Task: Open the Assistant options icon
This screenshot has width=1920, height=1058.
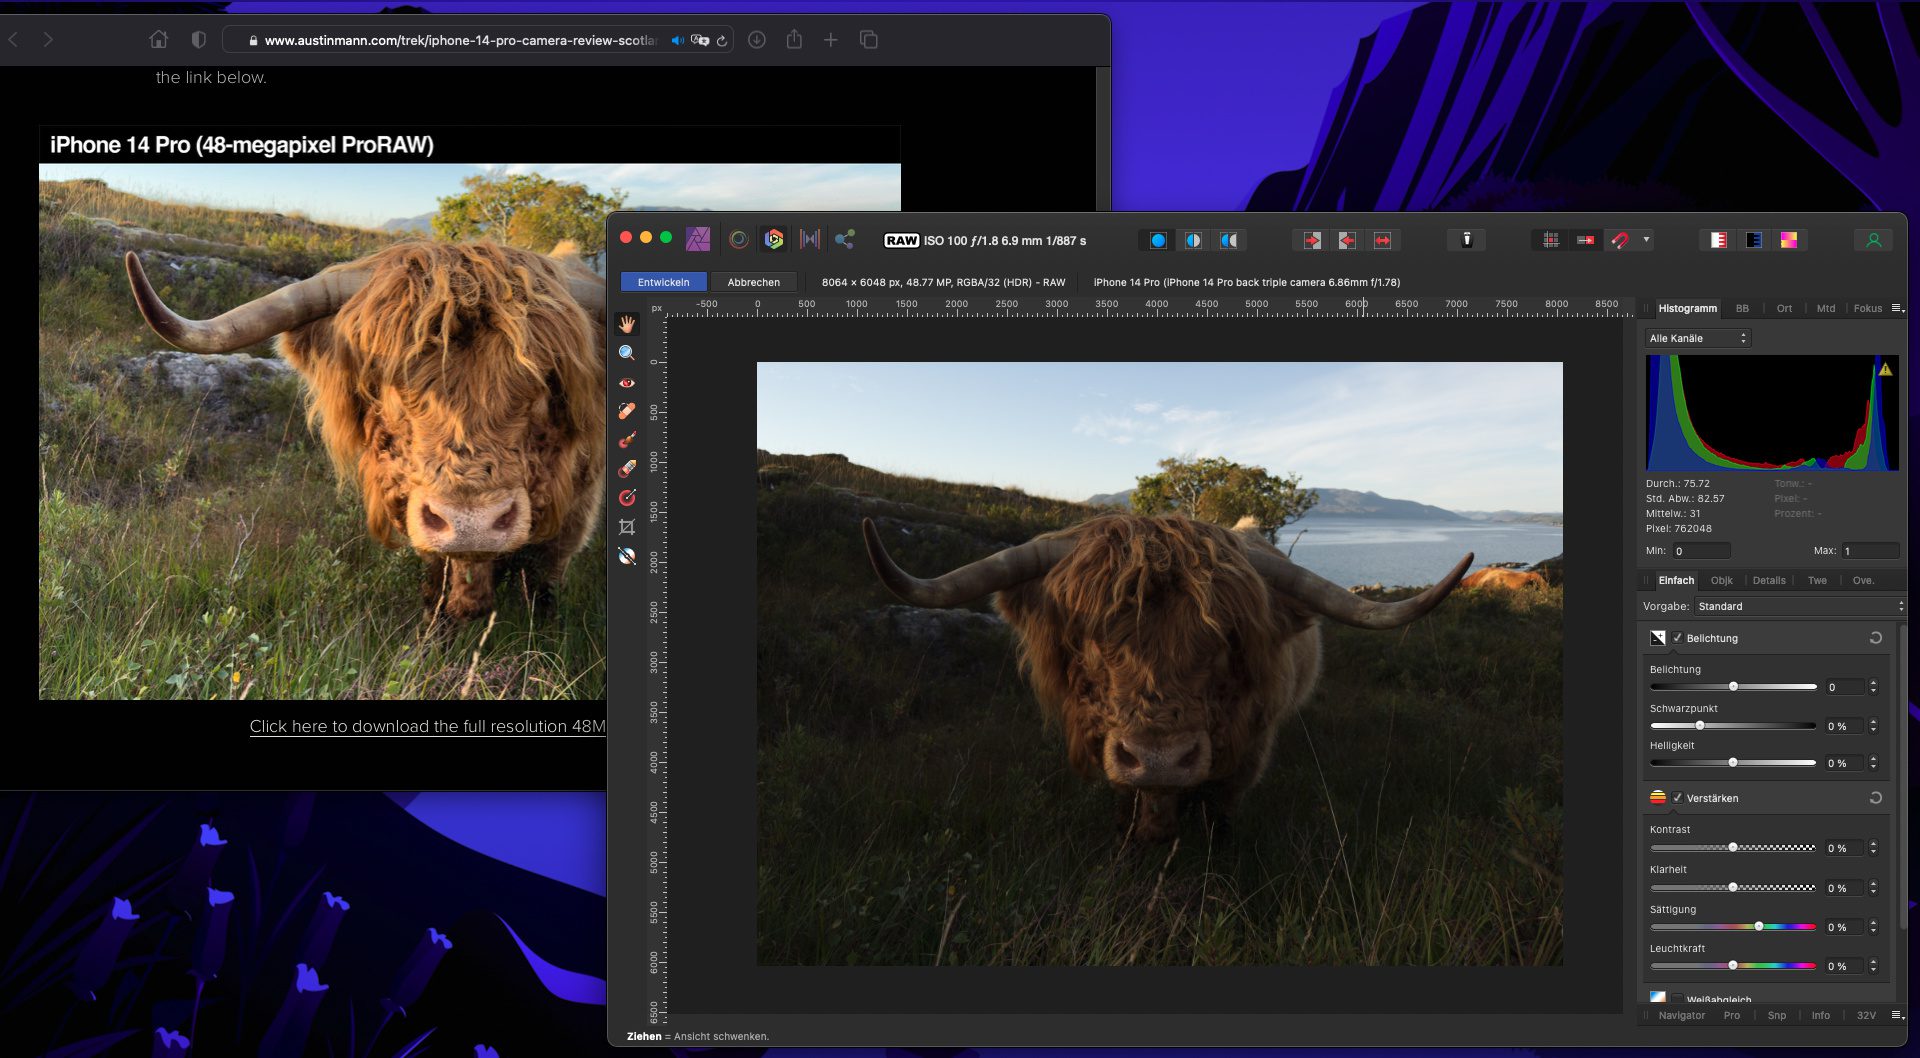Action: 1467,240
